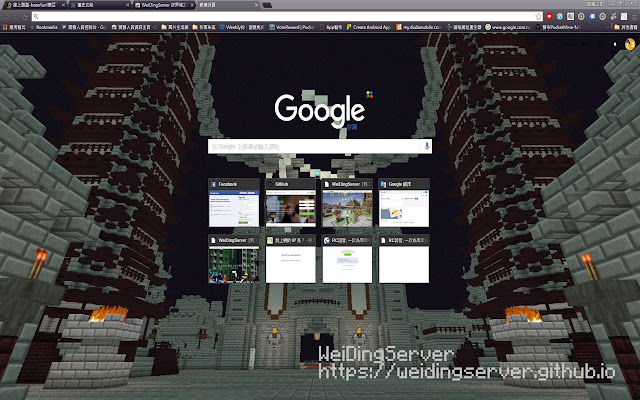Open the Bookmarks star entry in bookmarks bar
Screen dimensions: 640x400
tap(44, 27)
